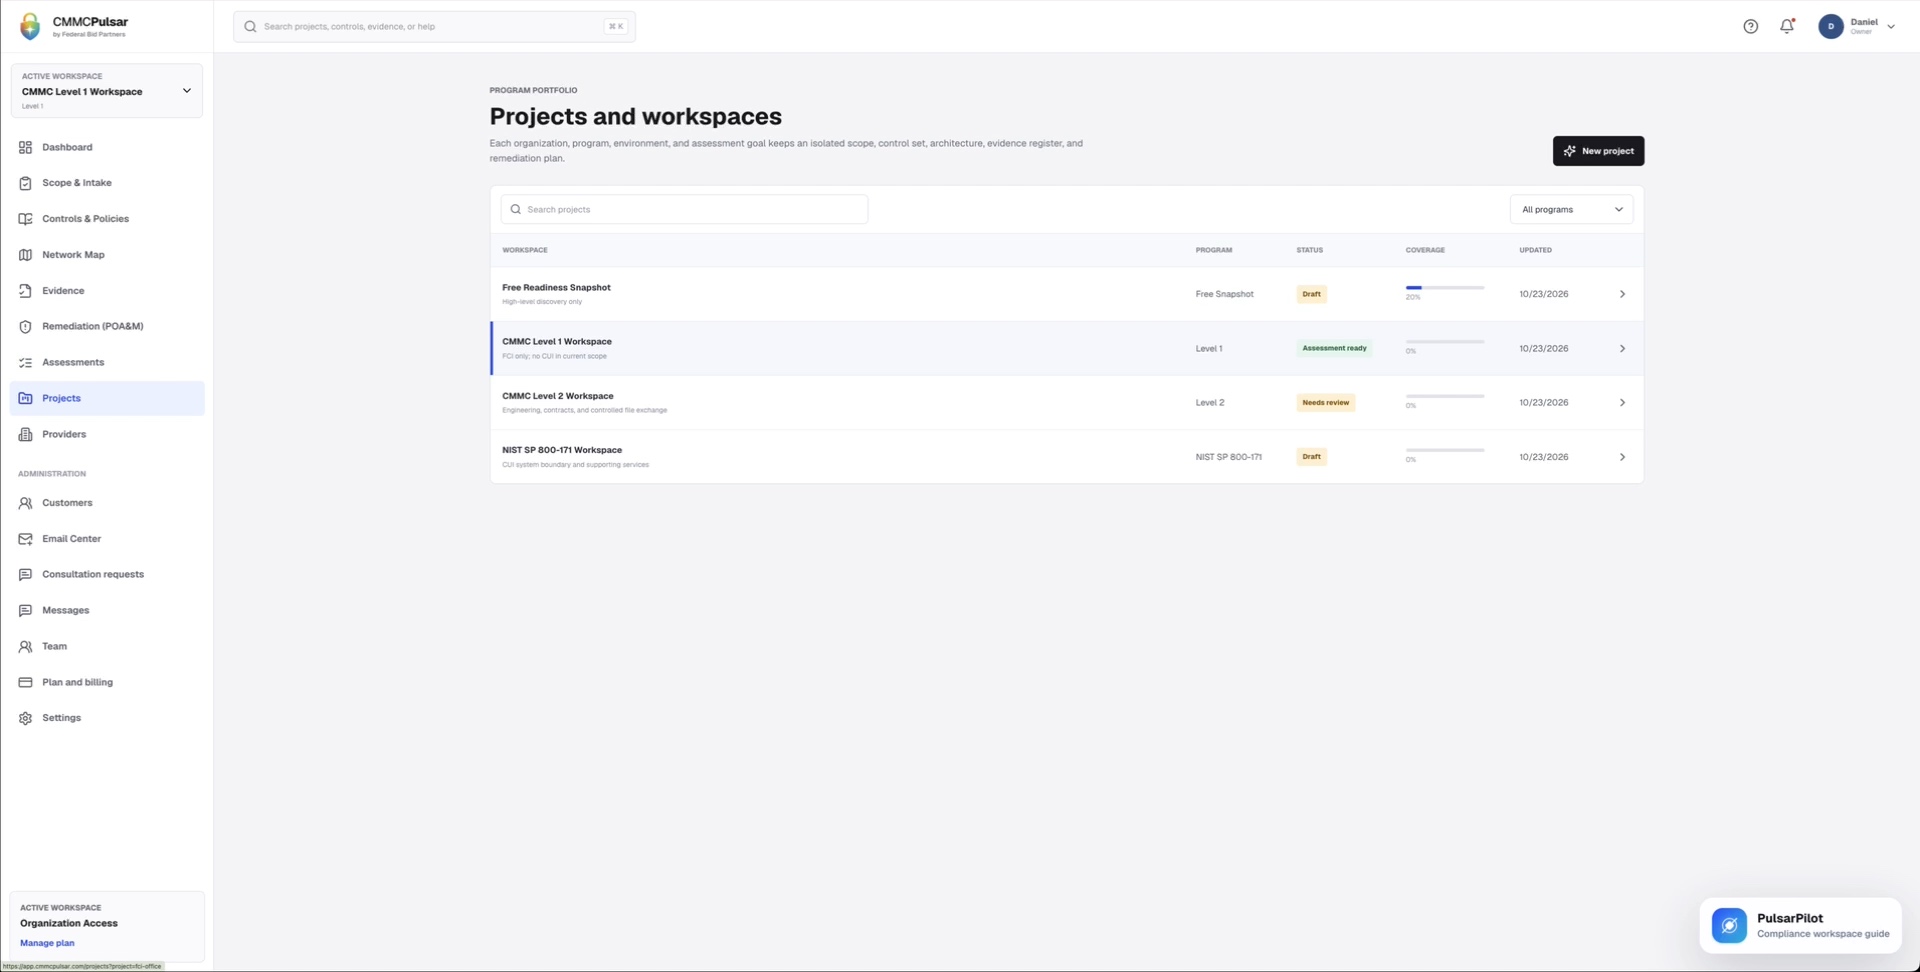
Task: Click the Manage plan link
Action: point(47,943)
